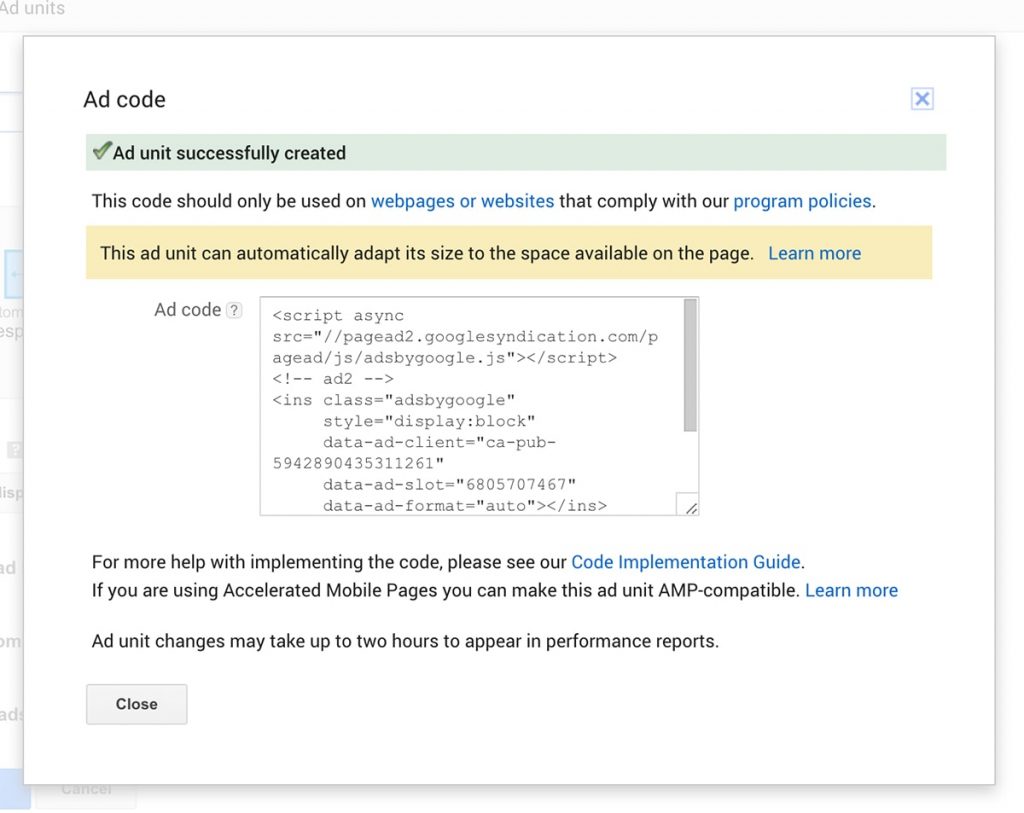Click the style="display:block" code line
This screenshot has width=1024, height=813.
(429, 421)
